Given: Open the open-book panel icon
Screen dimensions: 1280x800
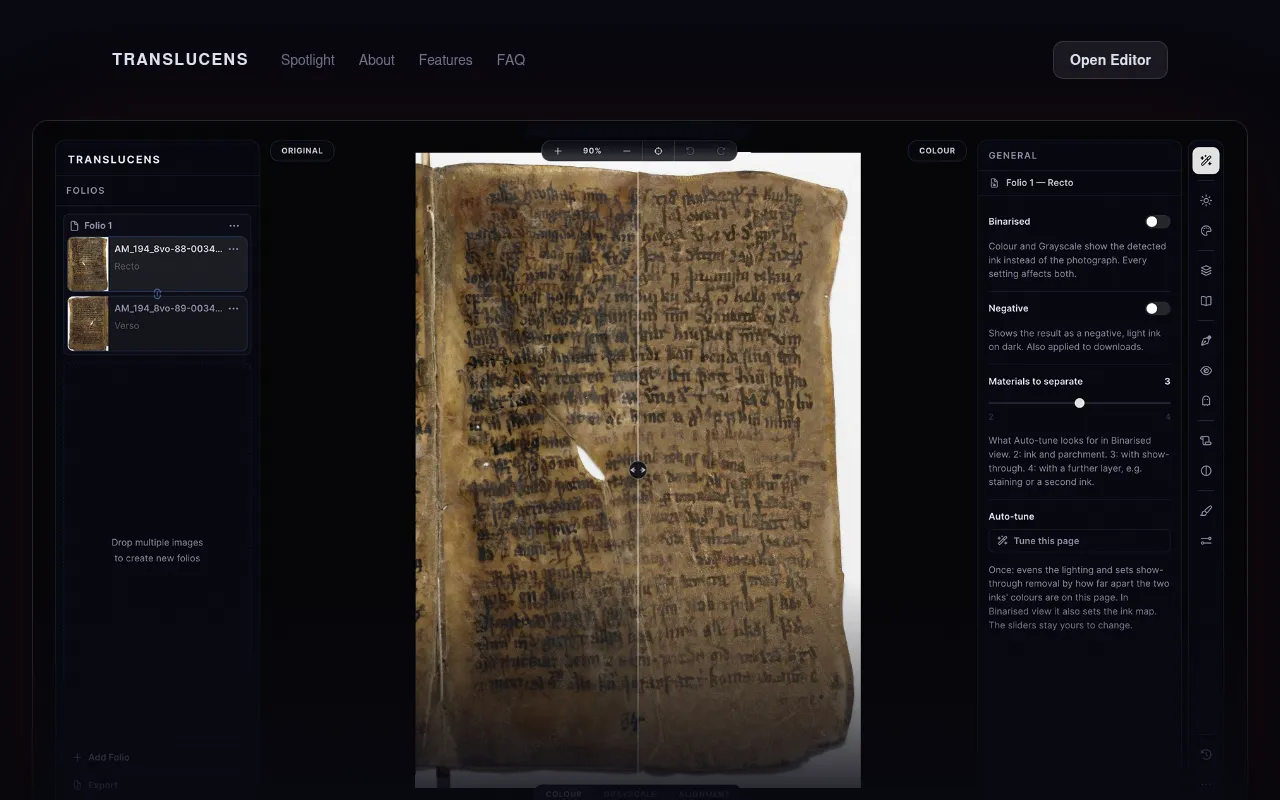Looking at the screenshot, I should pyautogui.click(x=1206, y=301).
